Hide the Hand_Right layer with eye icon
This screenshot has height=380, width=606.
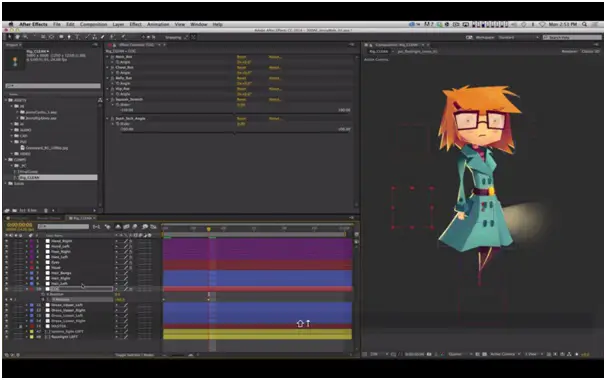tap(7, 241)
